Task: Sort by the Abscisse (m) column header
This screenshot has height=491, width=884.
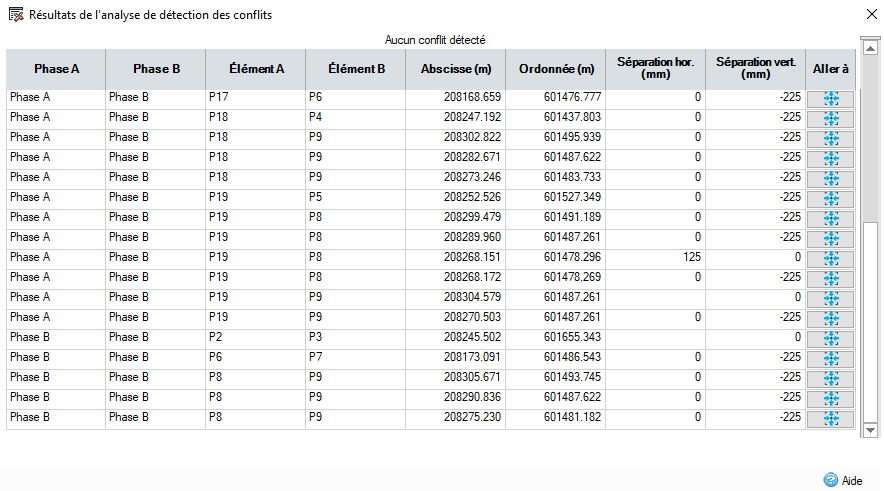Action: (456, 69)
